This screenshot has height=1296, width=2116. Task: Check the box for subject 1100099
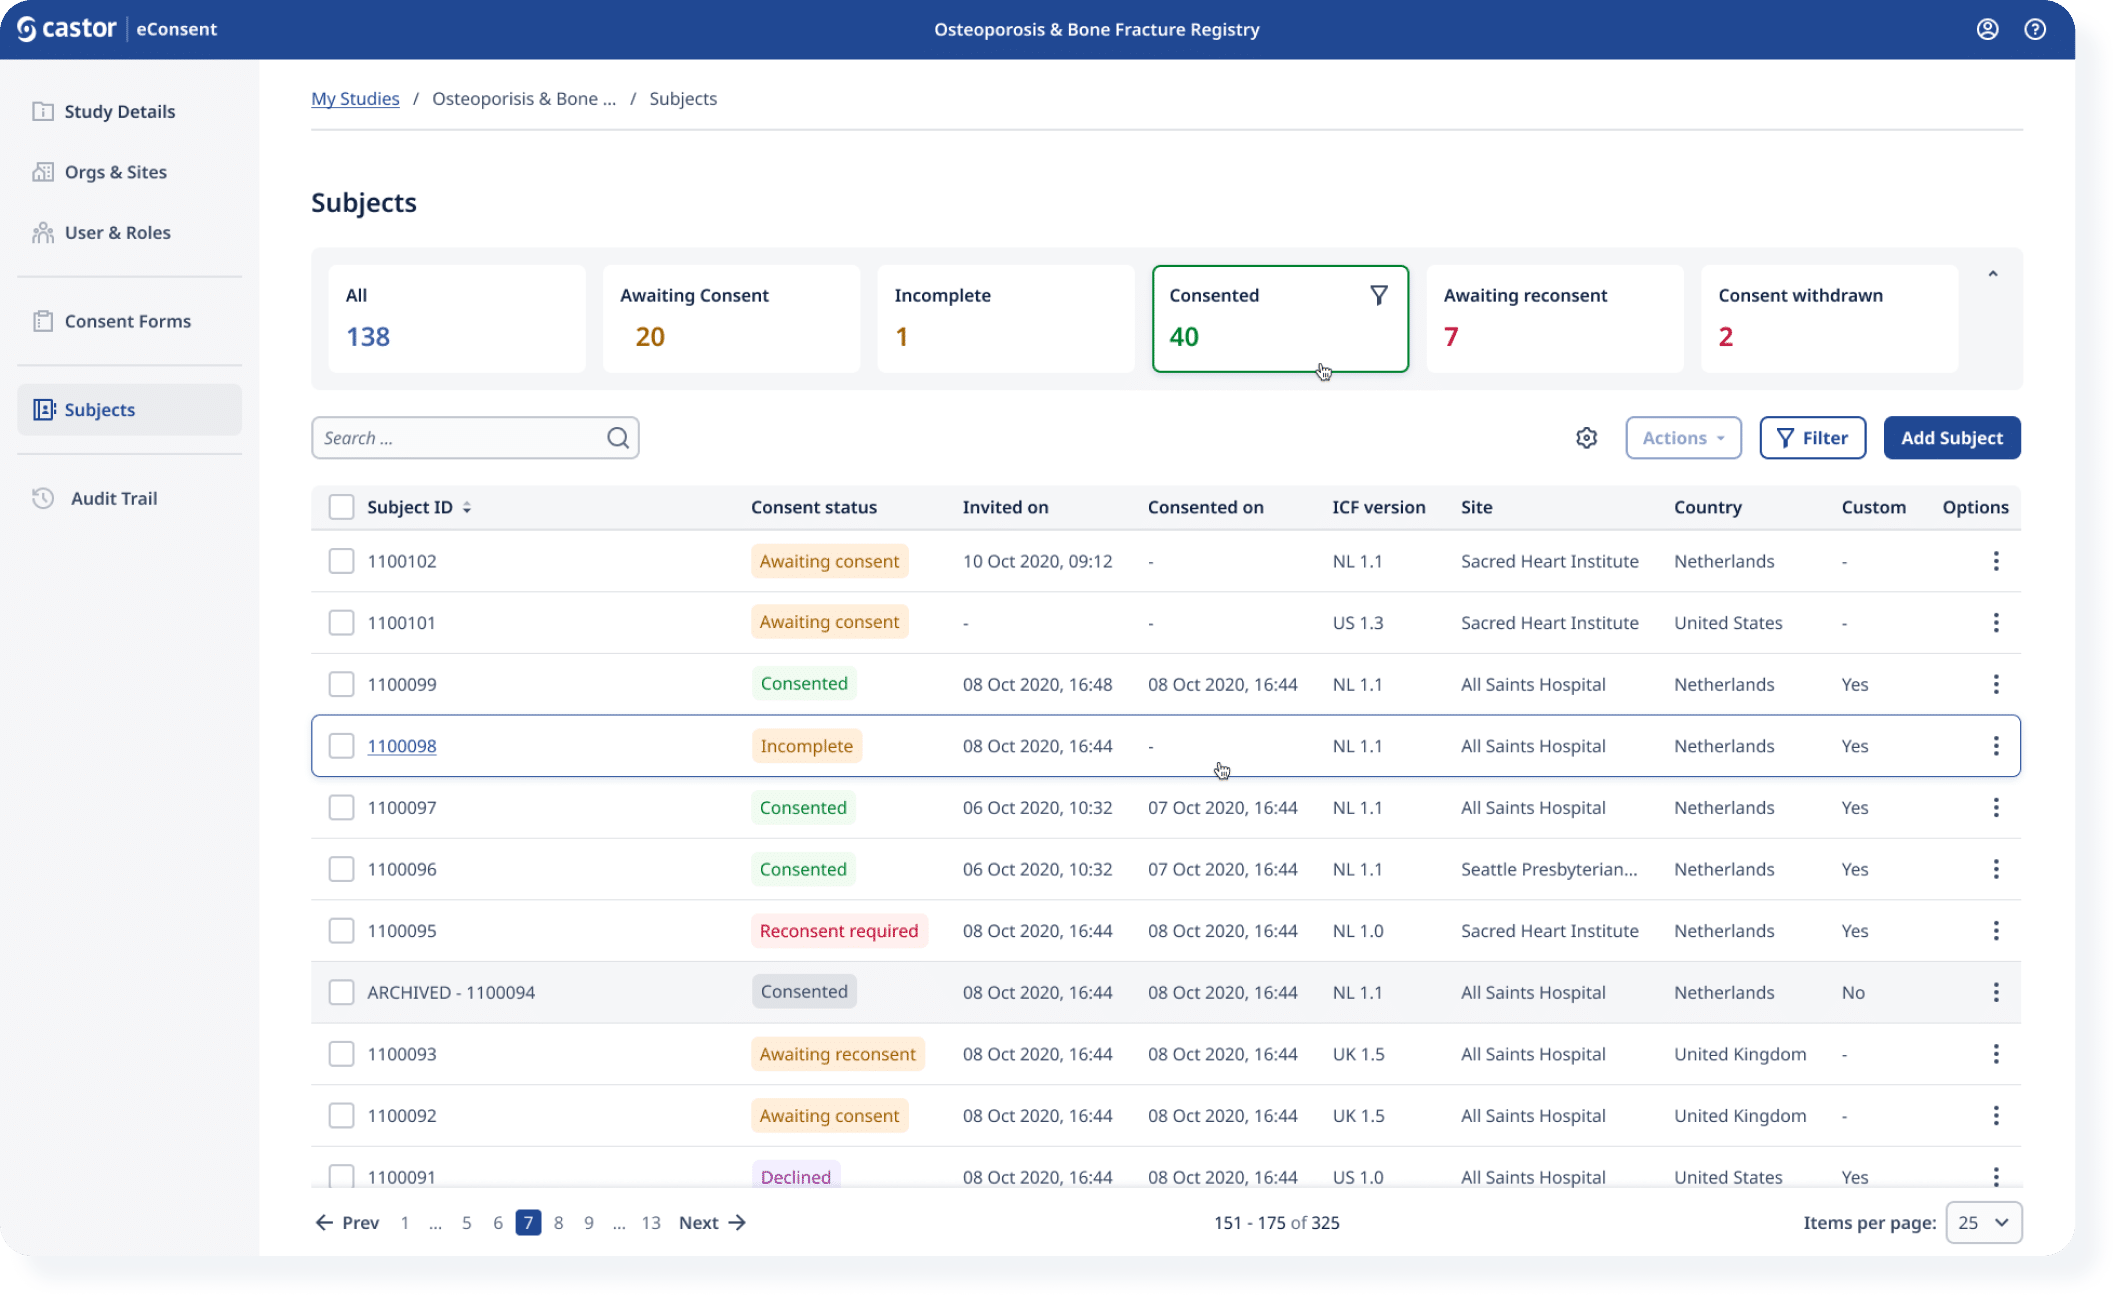coord(341,684)
